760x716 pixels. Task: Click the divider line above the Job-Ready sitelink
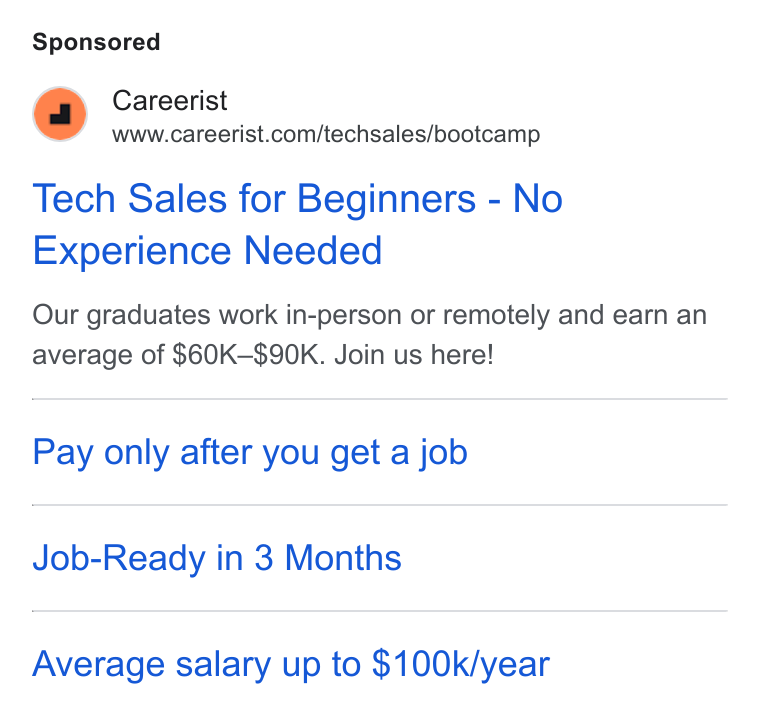pyautogui.click(x=380, y=505)
